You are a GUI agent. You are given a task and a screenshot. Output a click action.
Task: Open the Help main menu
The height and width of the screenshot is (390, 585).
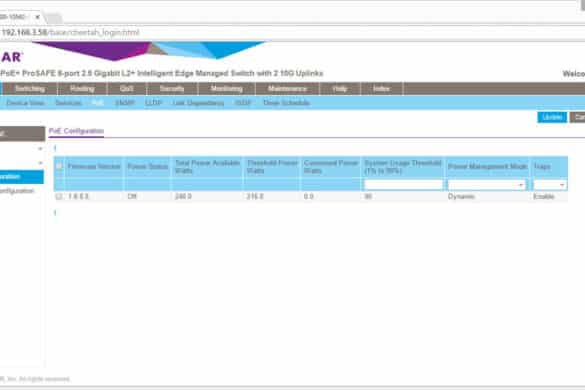tap(340, 89)
